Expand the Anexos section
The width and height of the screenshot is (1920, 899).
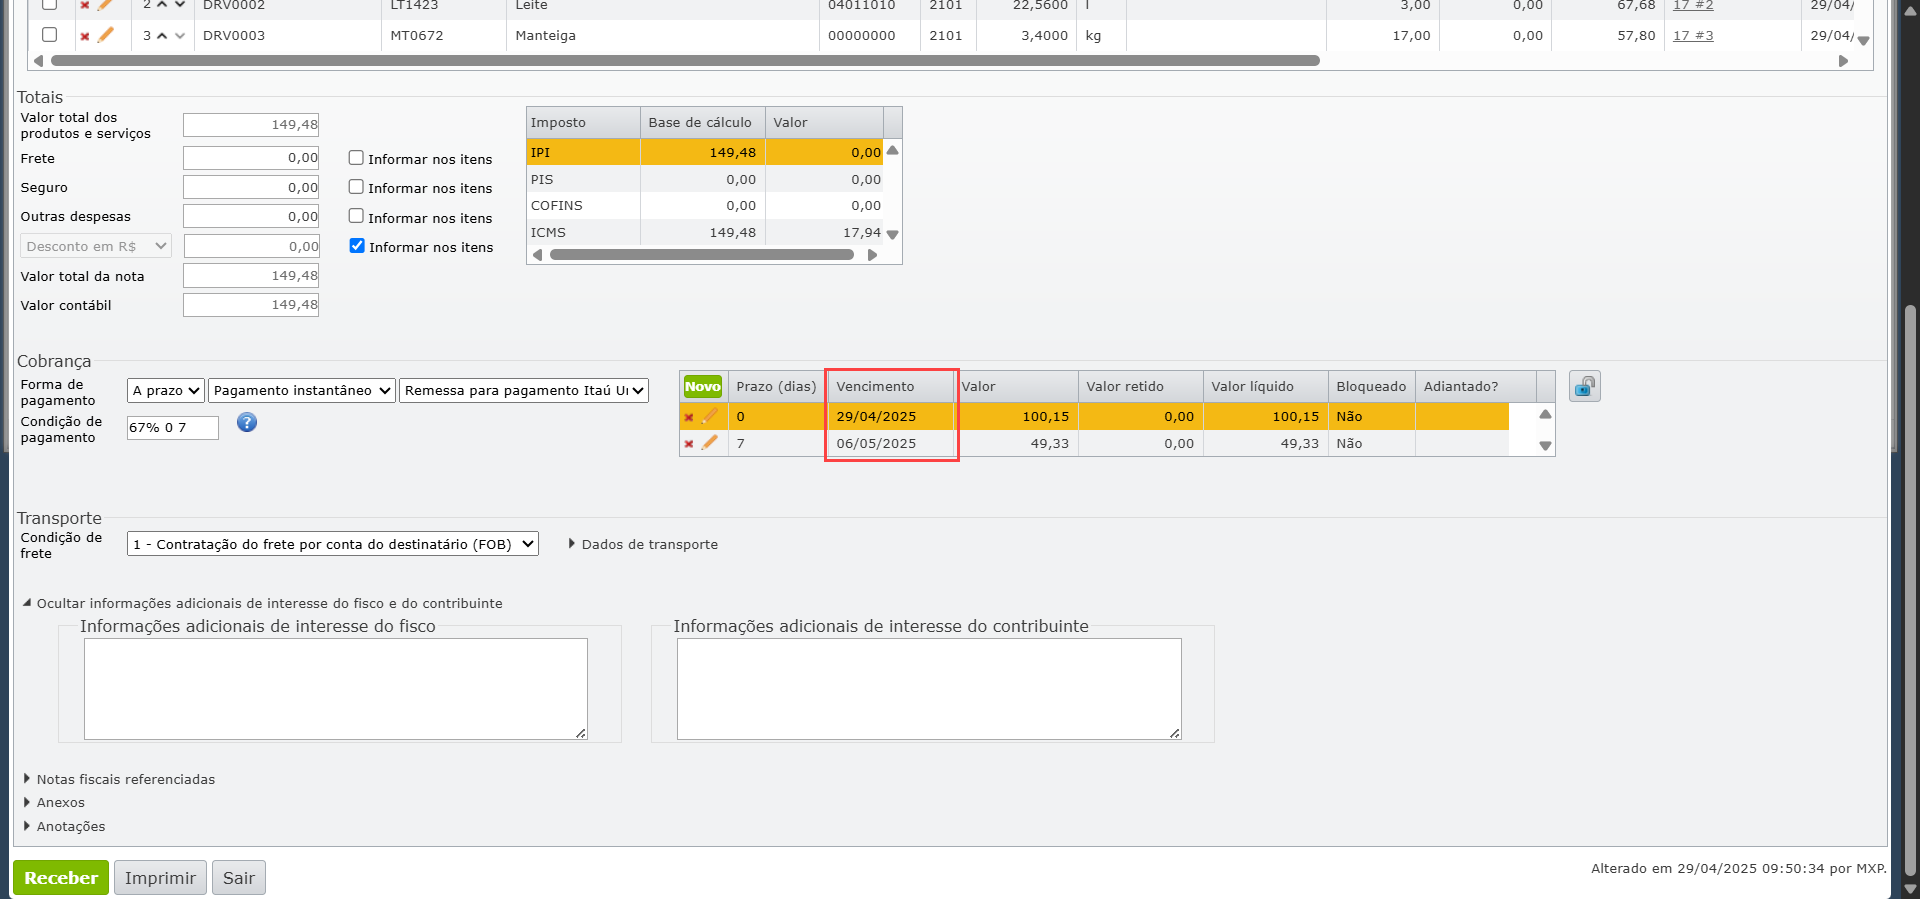tap(54, 803)
